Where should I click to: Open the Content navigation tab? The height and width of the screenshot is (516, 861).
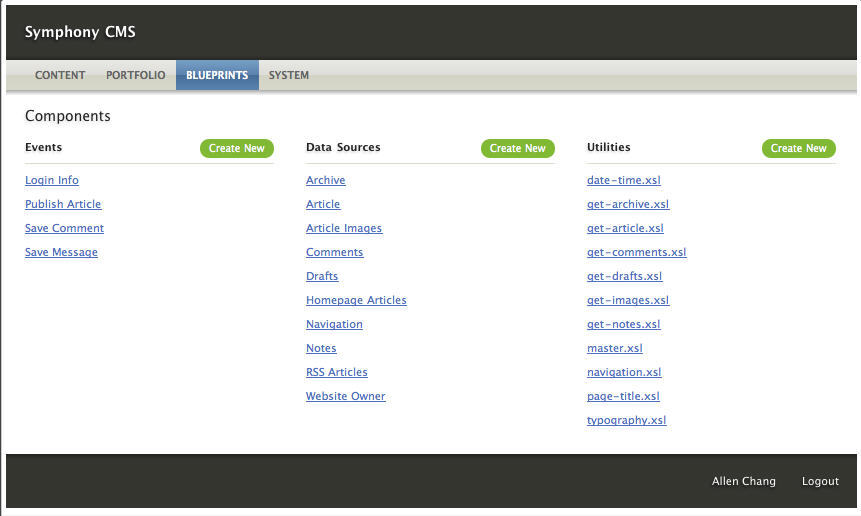[x=60, y=75]
